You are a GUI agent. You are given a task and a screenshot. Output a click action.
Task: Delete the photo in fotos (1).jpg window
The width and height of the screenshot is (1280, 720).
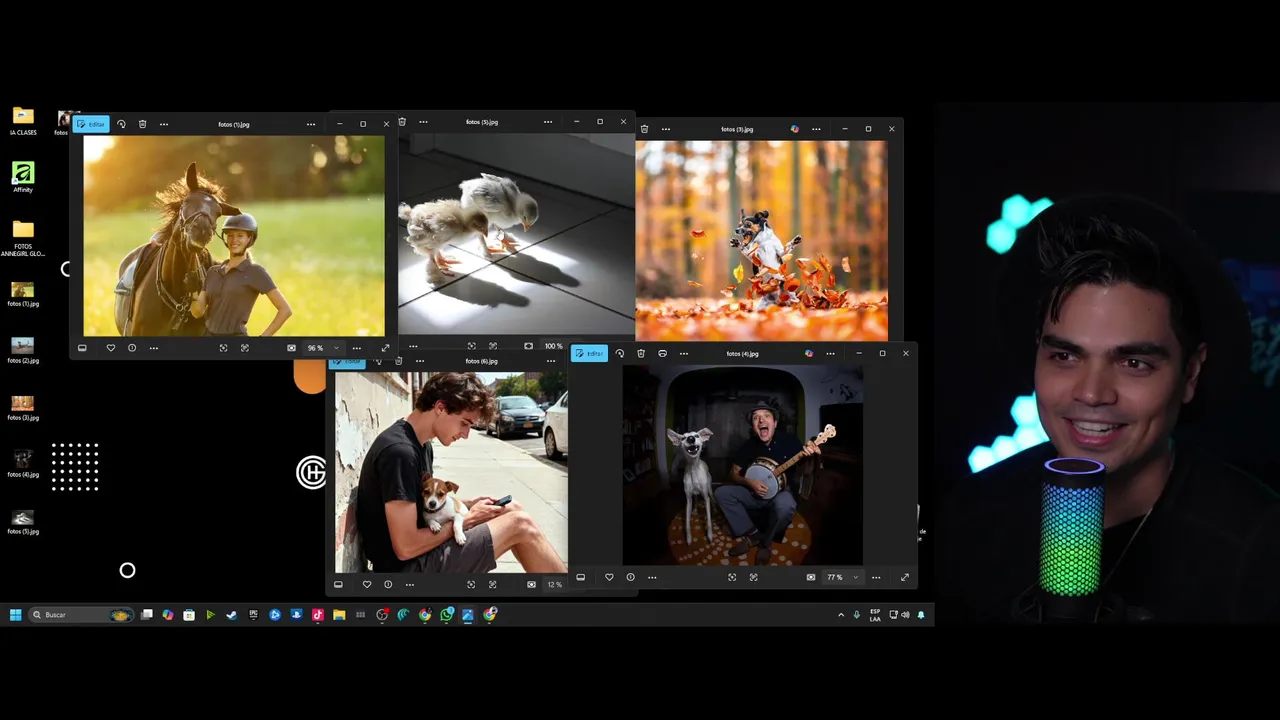point(142,124)
